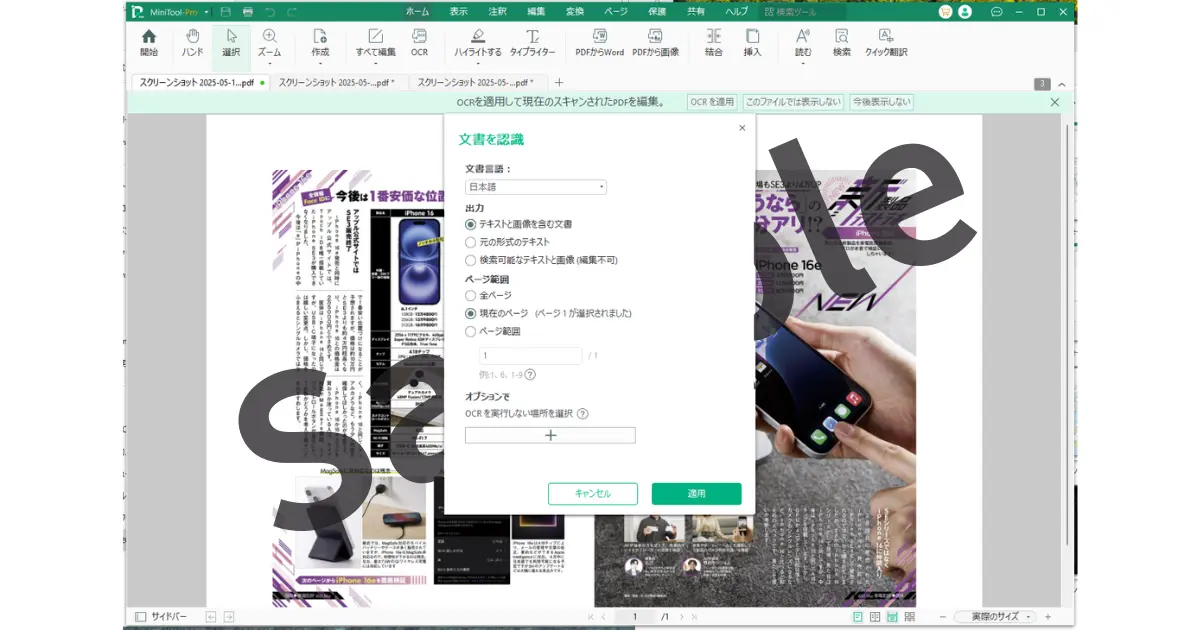Click the undo arrow in title bar

point(270,12)
